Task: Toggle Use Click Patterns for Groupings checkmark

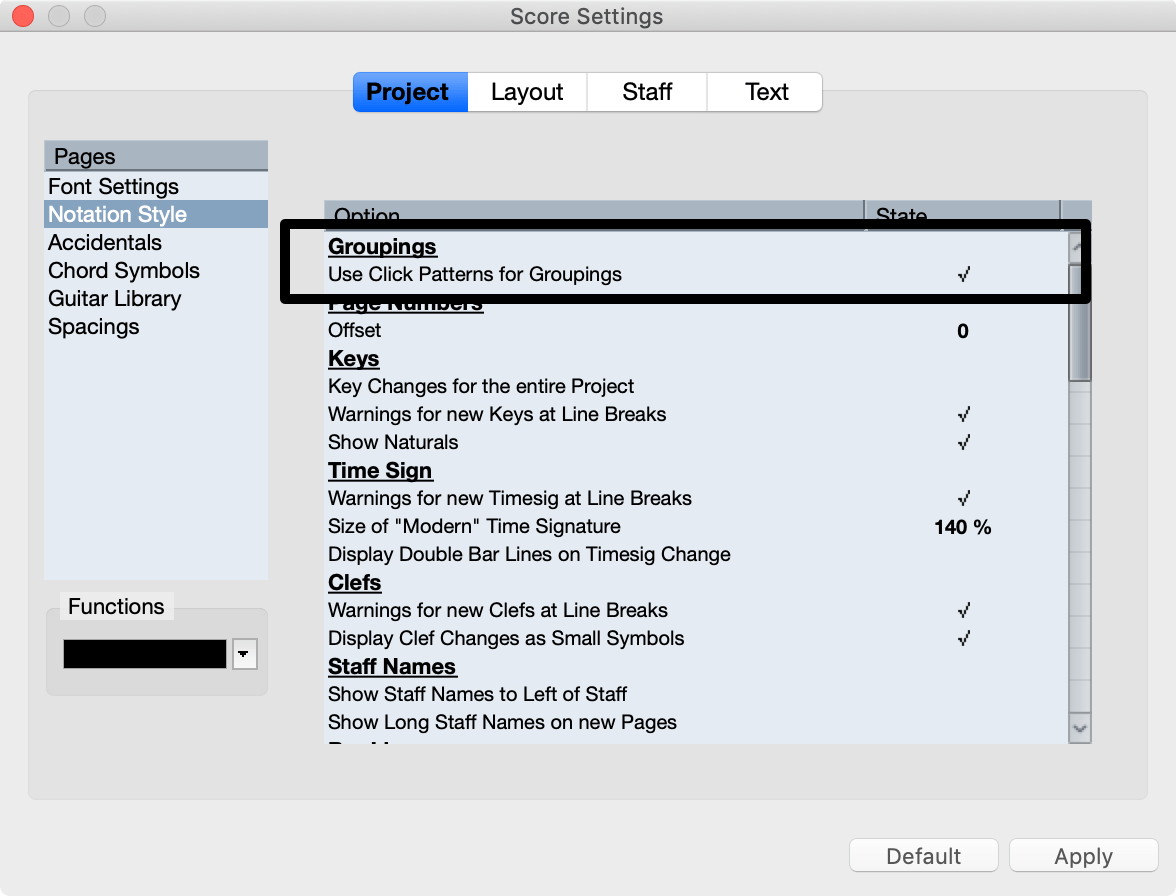Action: tap(963, 275)
